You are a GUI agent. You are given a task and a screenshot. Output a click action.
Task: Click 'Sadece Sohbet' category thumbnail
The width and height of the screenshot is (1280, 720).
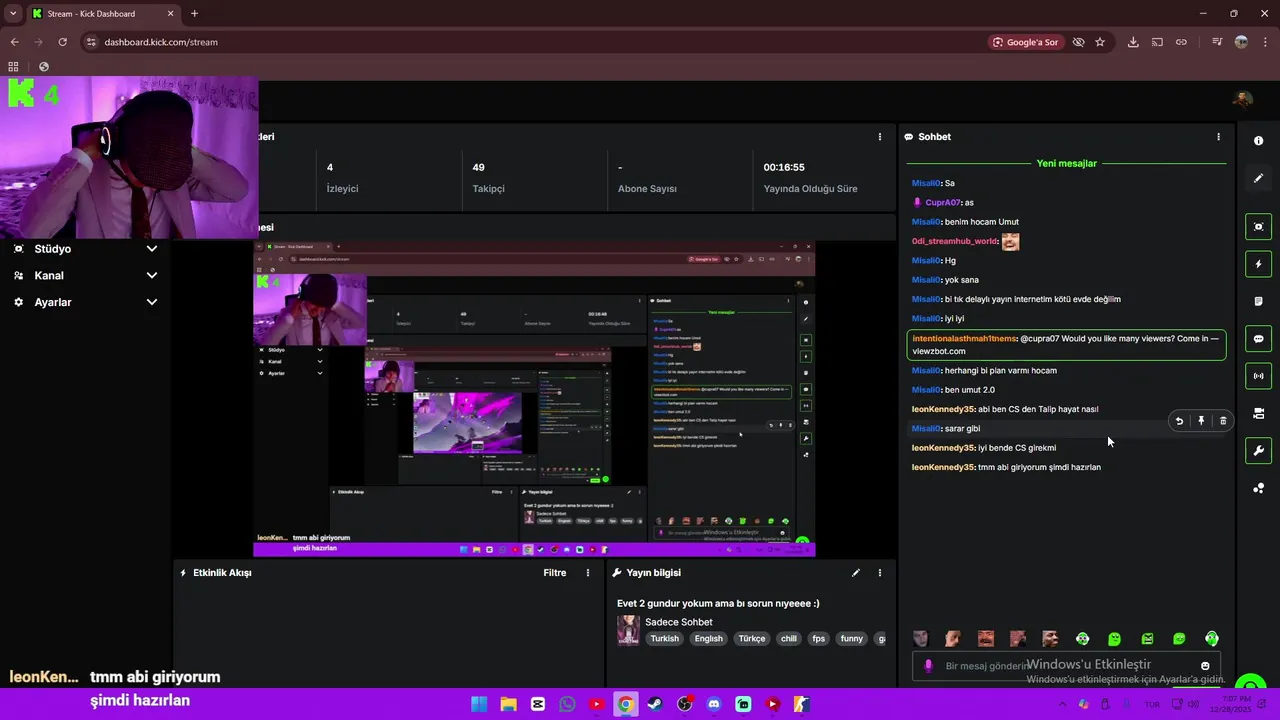(628, 630)
